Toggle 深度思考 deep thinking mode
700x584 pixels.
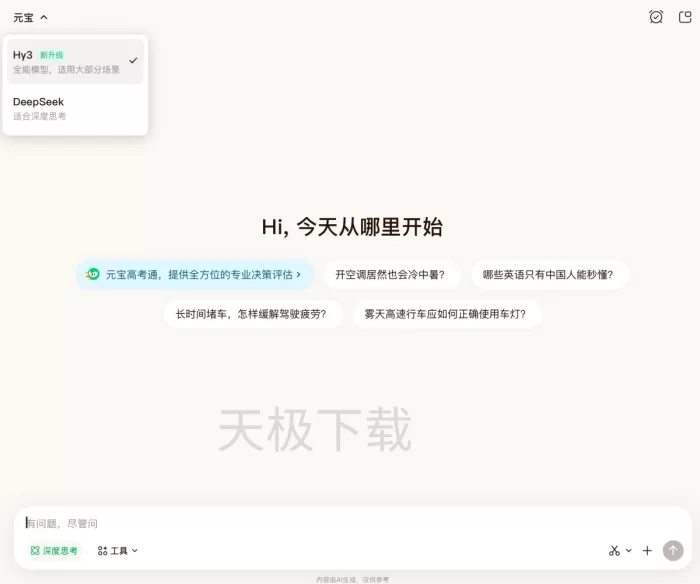click(54, 551)
